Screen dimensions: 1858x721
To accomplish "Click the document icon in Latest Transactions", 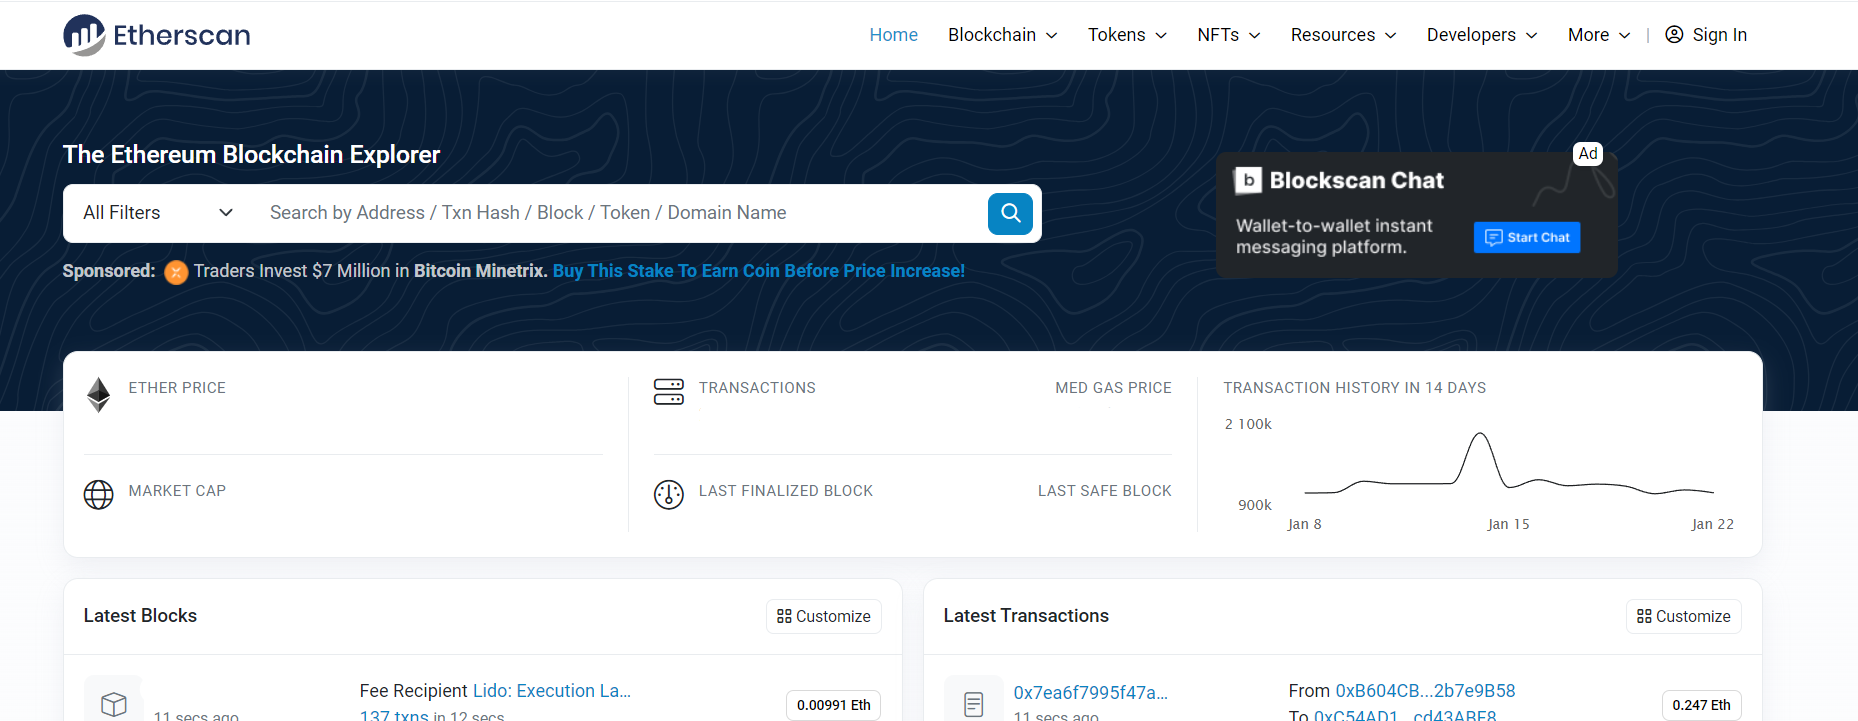I will (x=974, y=704).
